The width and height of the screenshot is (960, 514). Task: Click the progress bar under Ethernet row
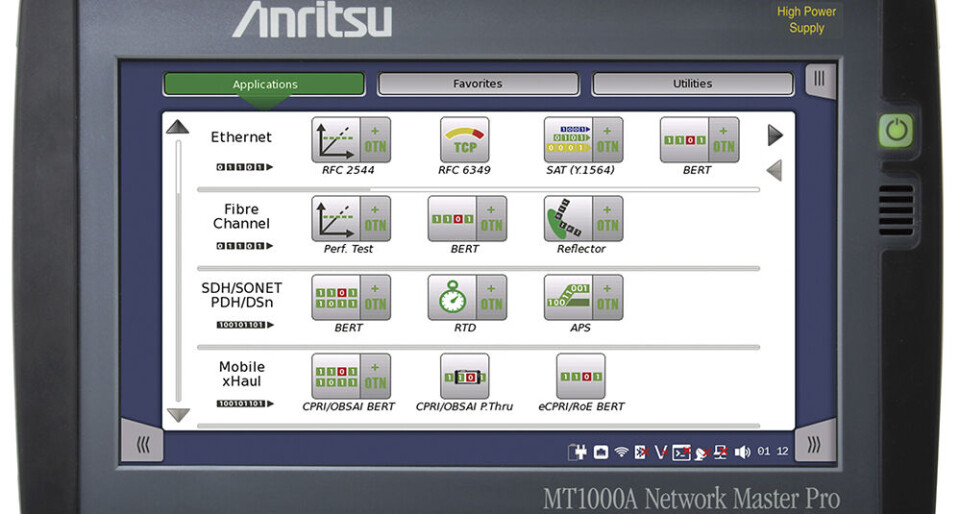[478, 190]
